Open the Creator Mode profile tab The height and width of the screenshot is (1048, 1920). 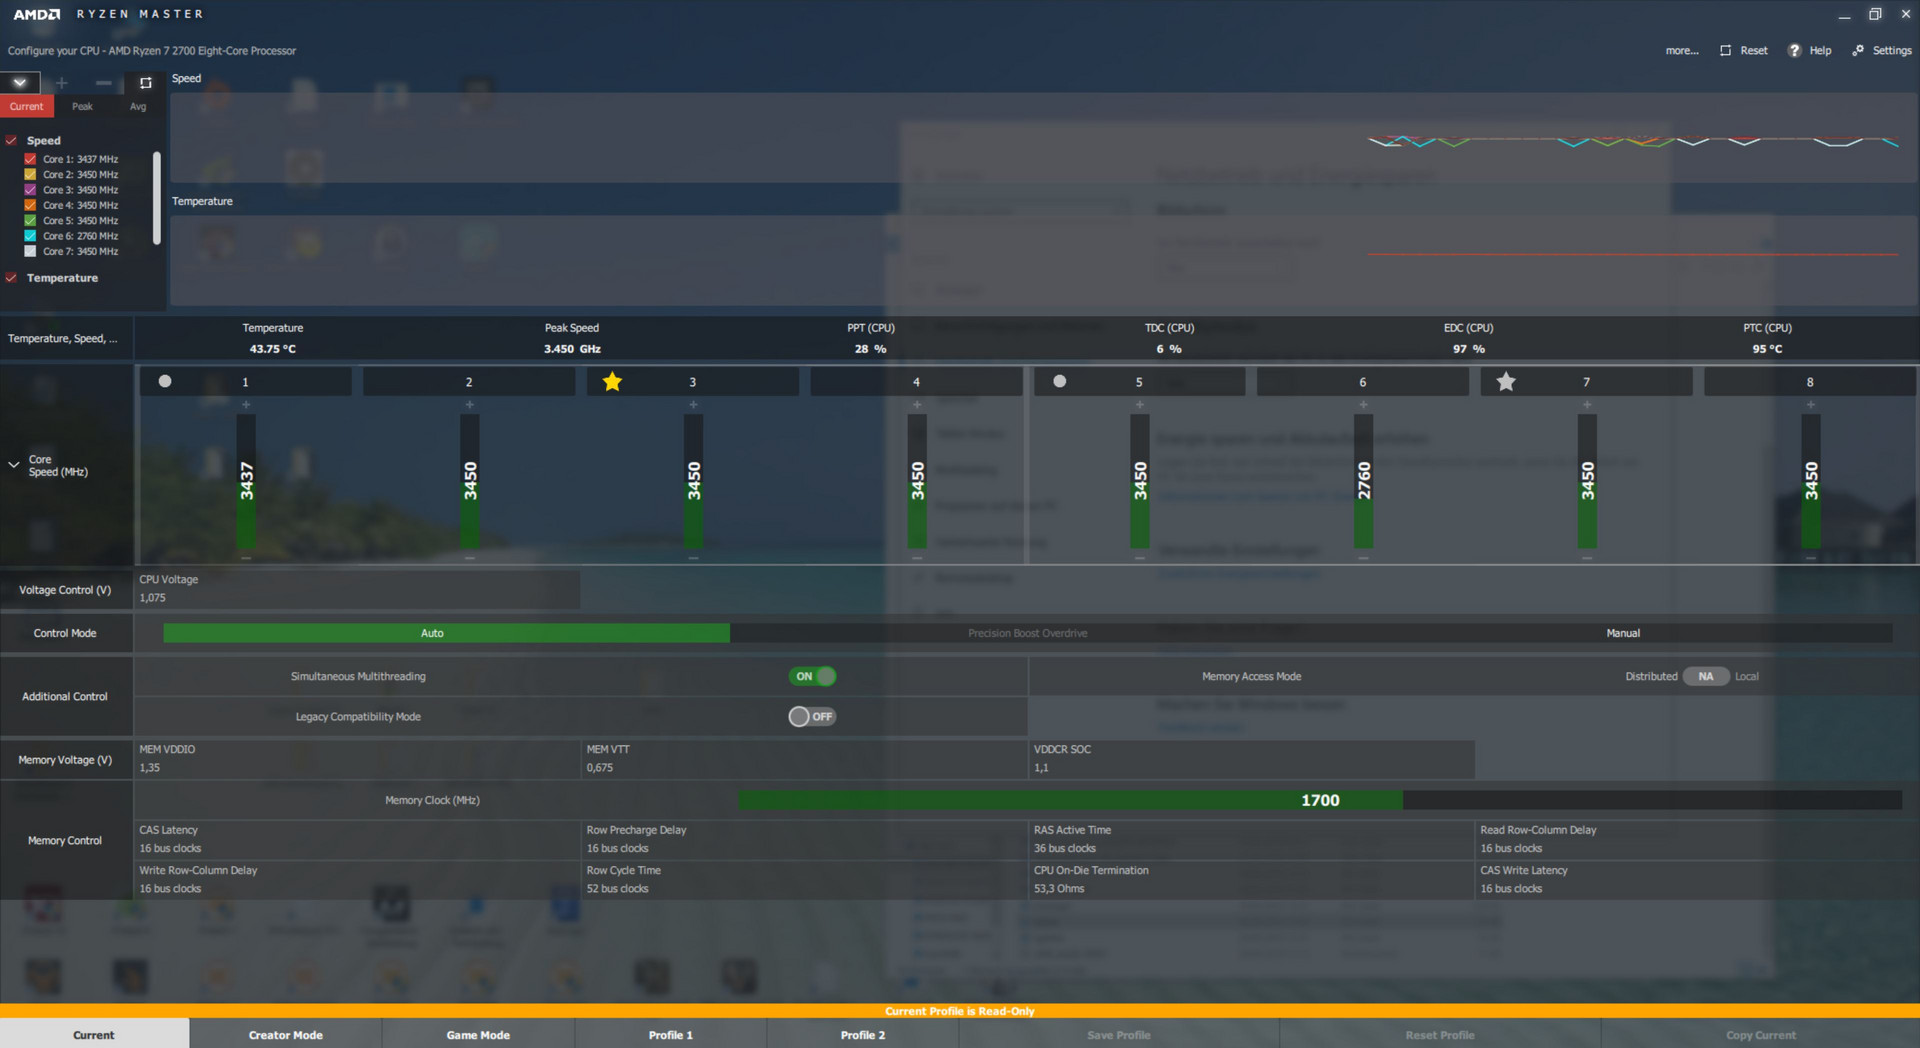tap(286, 1035)
